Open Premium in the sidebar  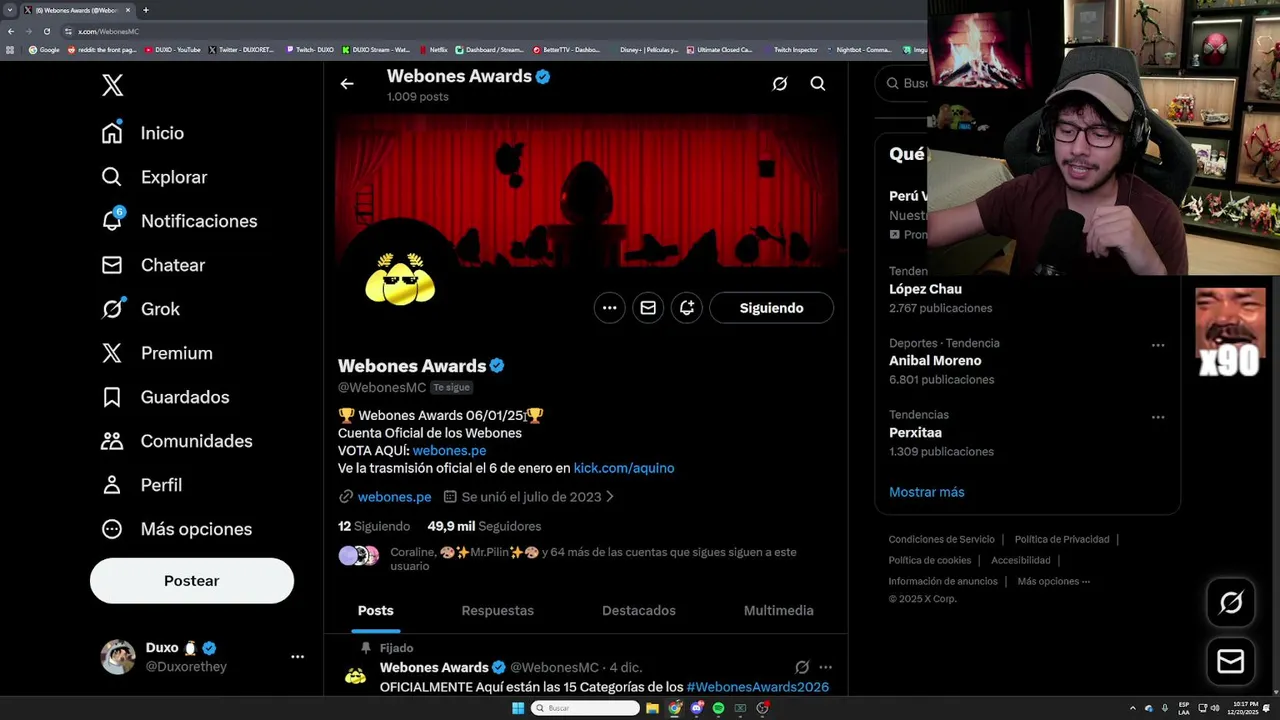pyautogui.click(x=157, y=353)
